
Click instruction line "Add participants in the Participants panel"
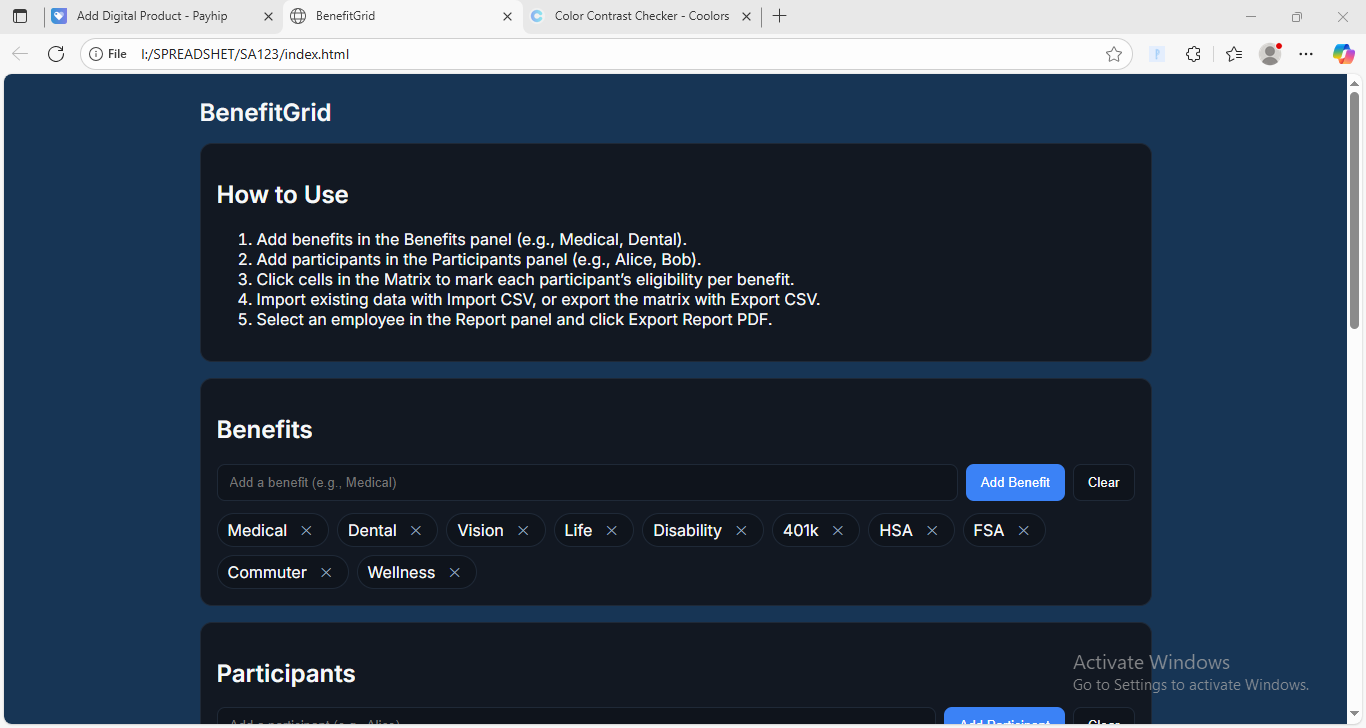pyautogui.click(x=479, y=260)
